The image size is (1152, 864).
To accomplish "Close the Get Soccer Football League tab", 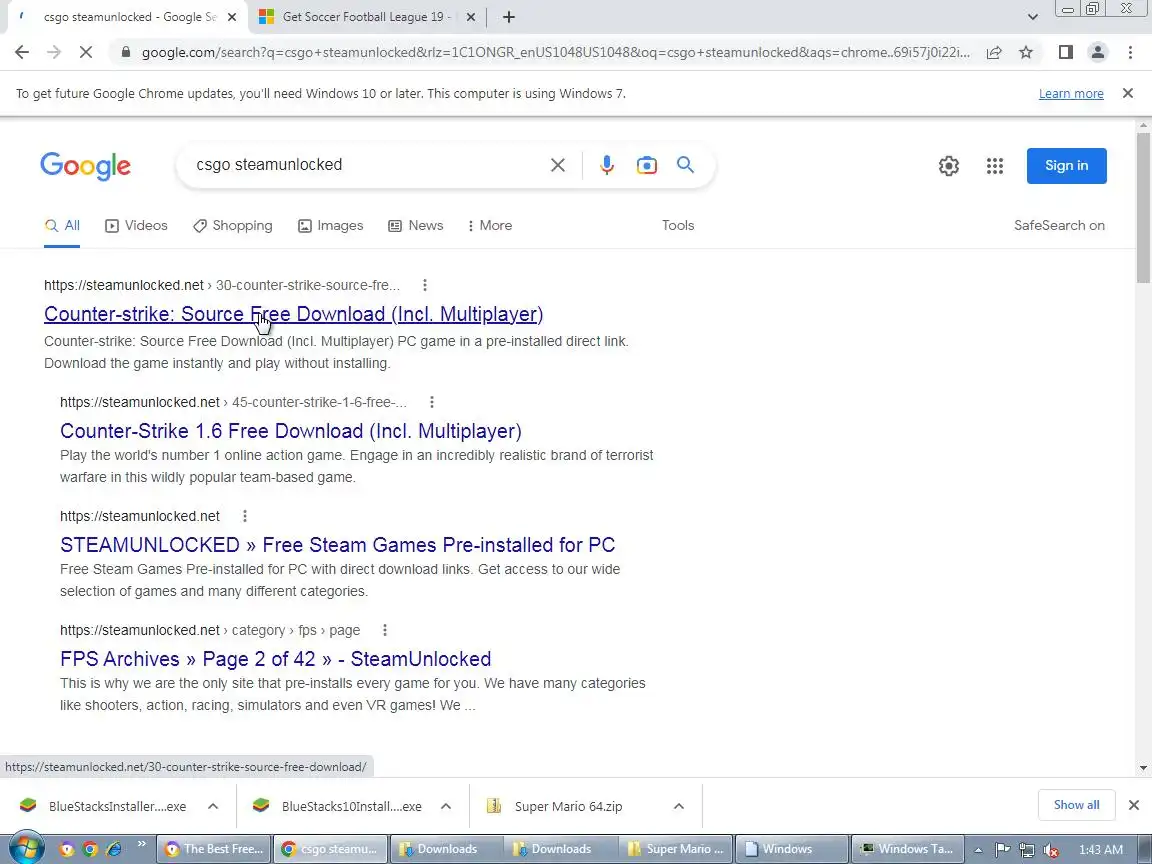I will click(x=471, y=17).
